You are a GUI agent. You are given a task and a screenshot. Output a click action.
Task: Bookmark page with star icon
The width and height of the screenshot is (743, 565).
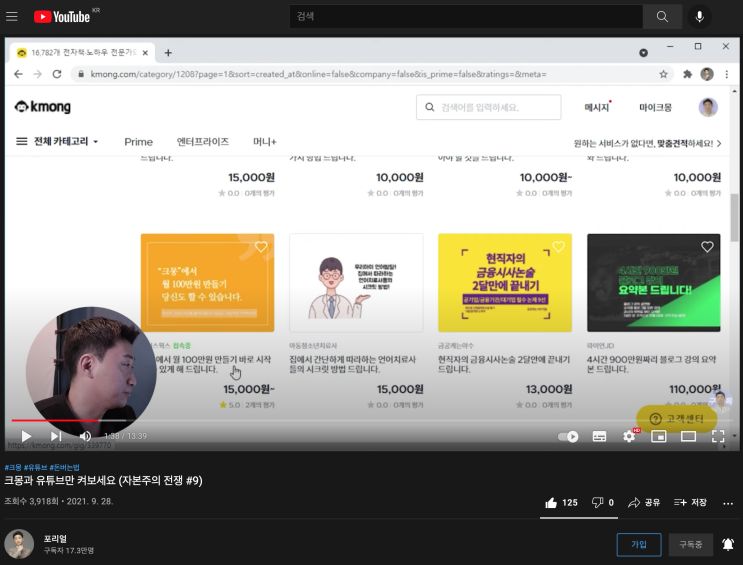[663, 74]
